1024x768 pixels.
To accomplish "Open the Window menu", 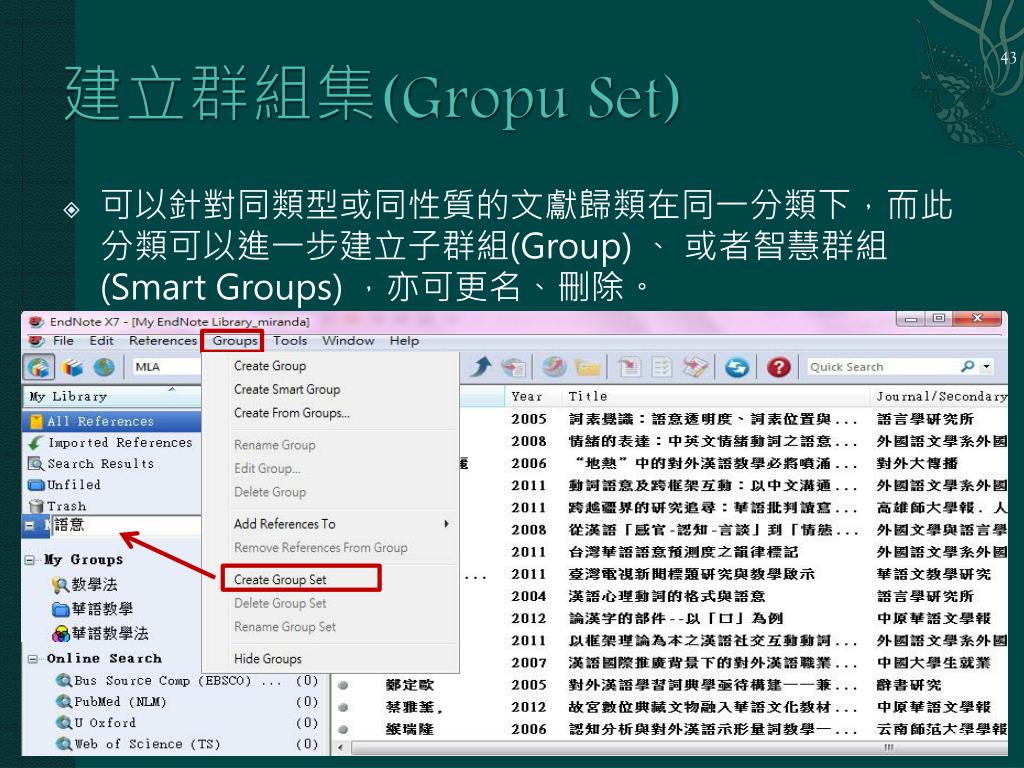I will (x=348, y=340).
